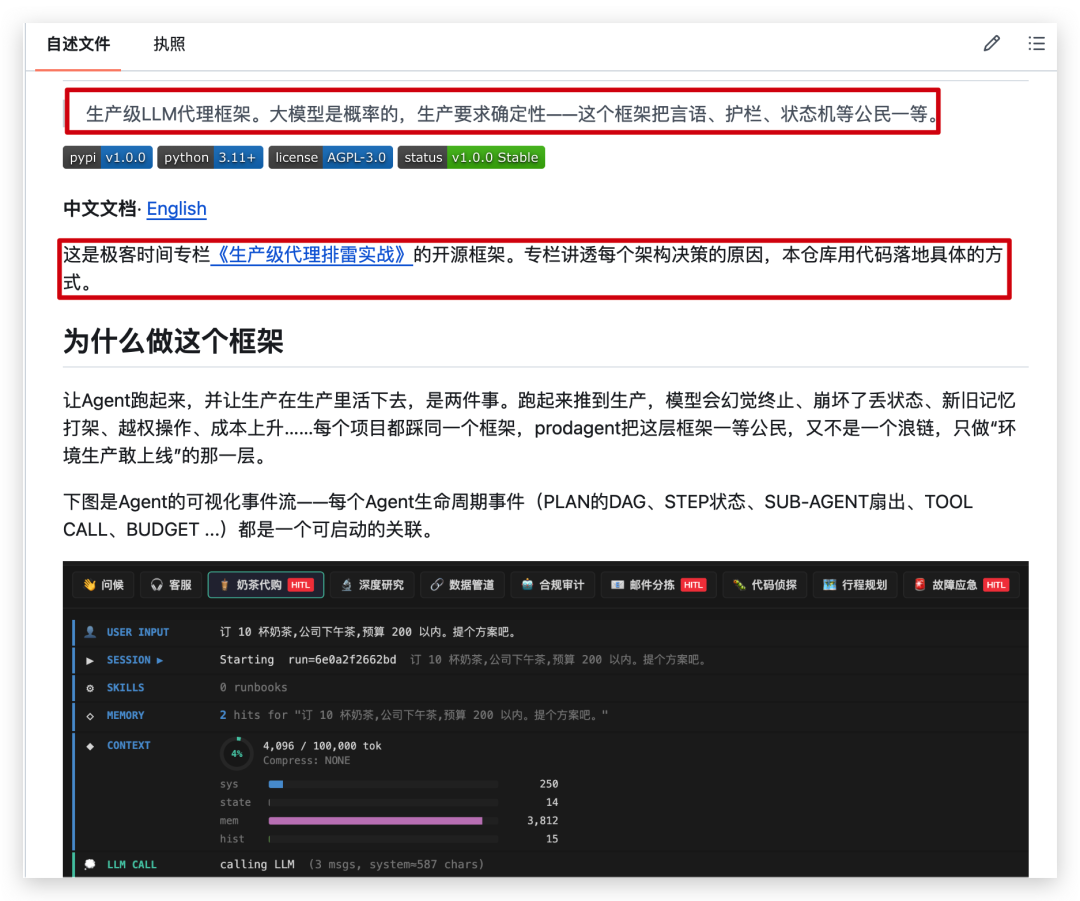
Task: Click the 中文文档 label
Action: coord(100,209)
